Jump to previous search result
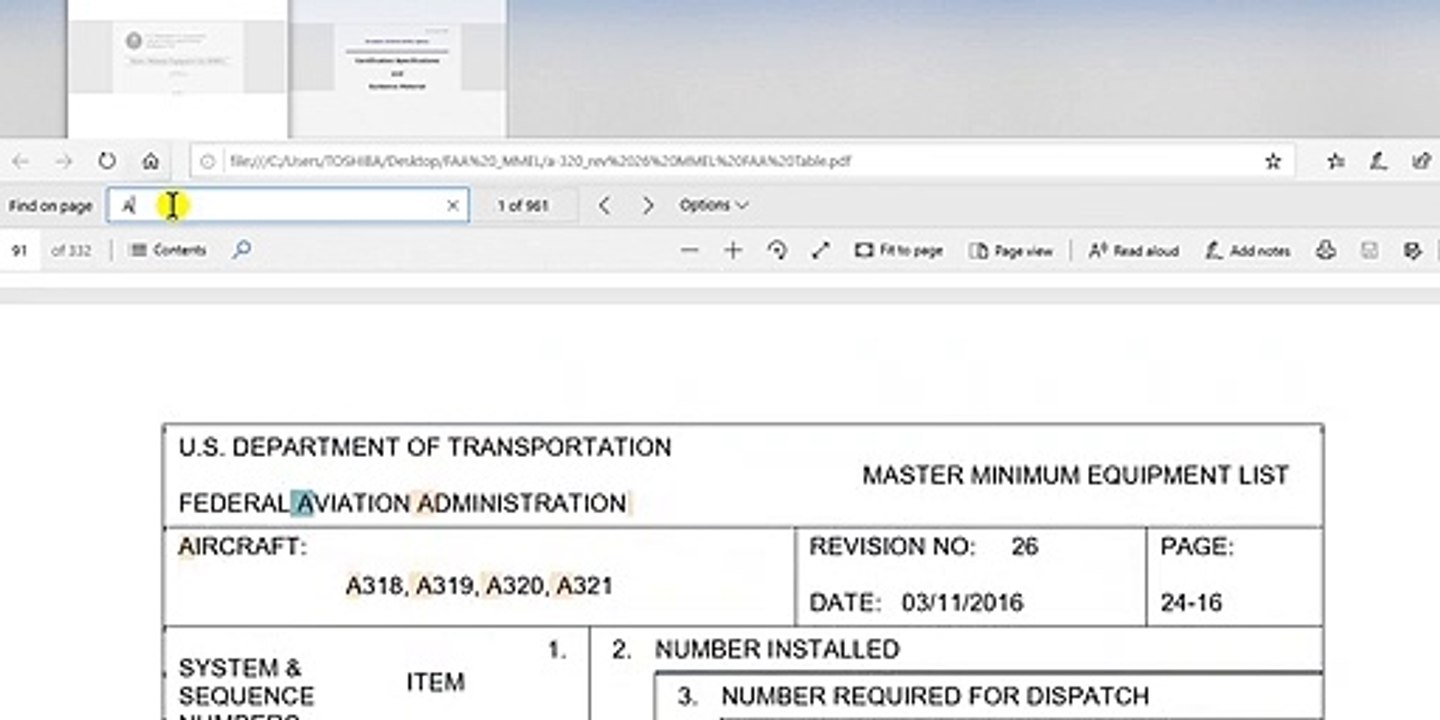Viewport: 1440px width, 720px height. [x=604, y=205]
